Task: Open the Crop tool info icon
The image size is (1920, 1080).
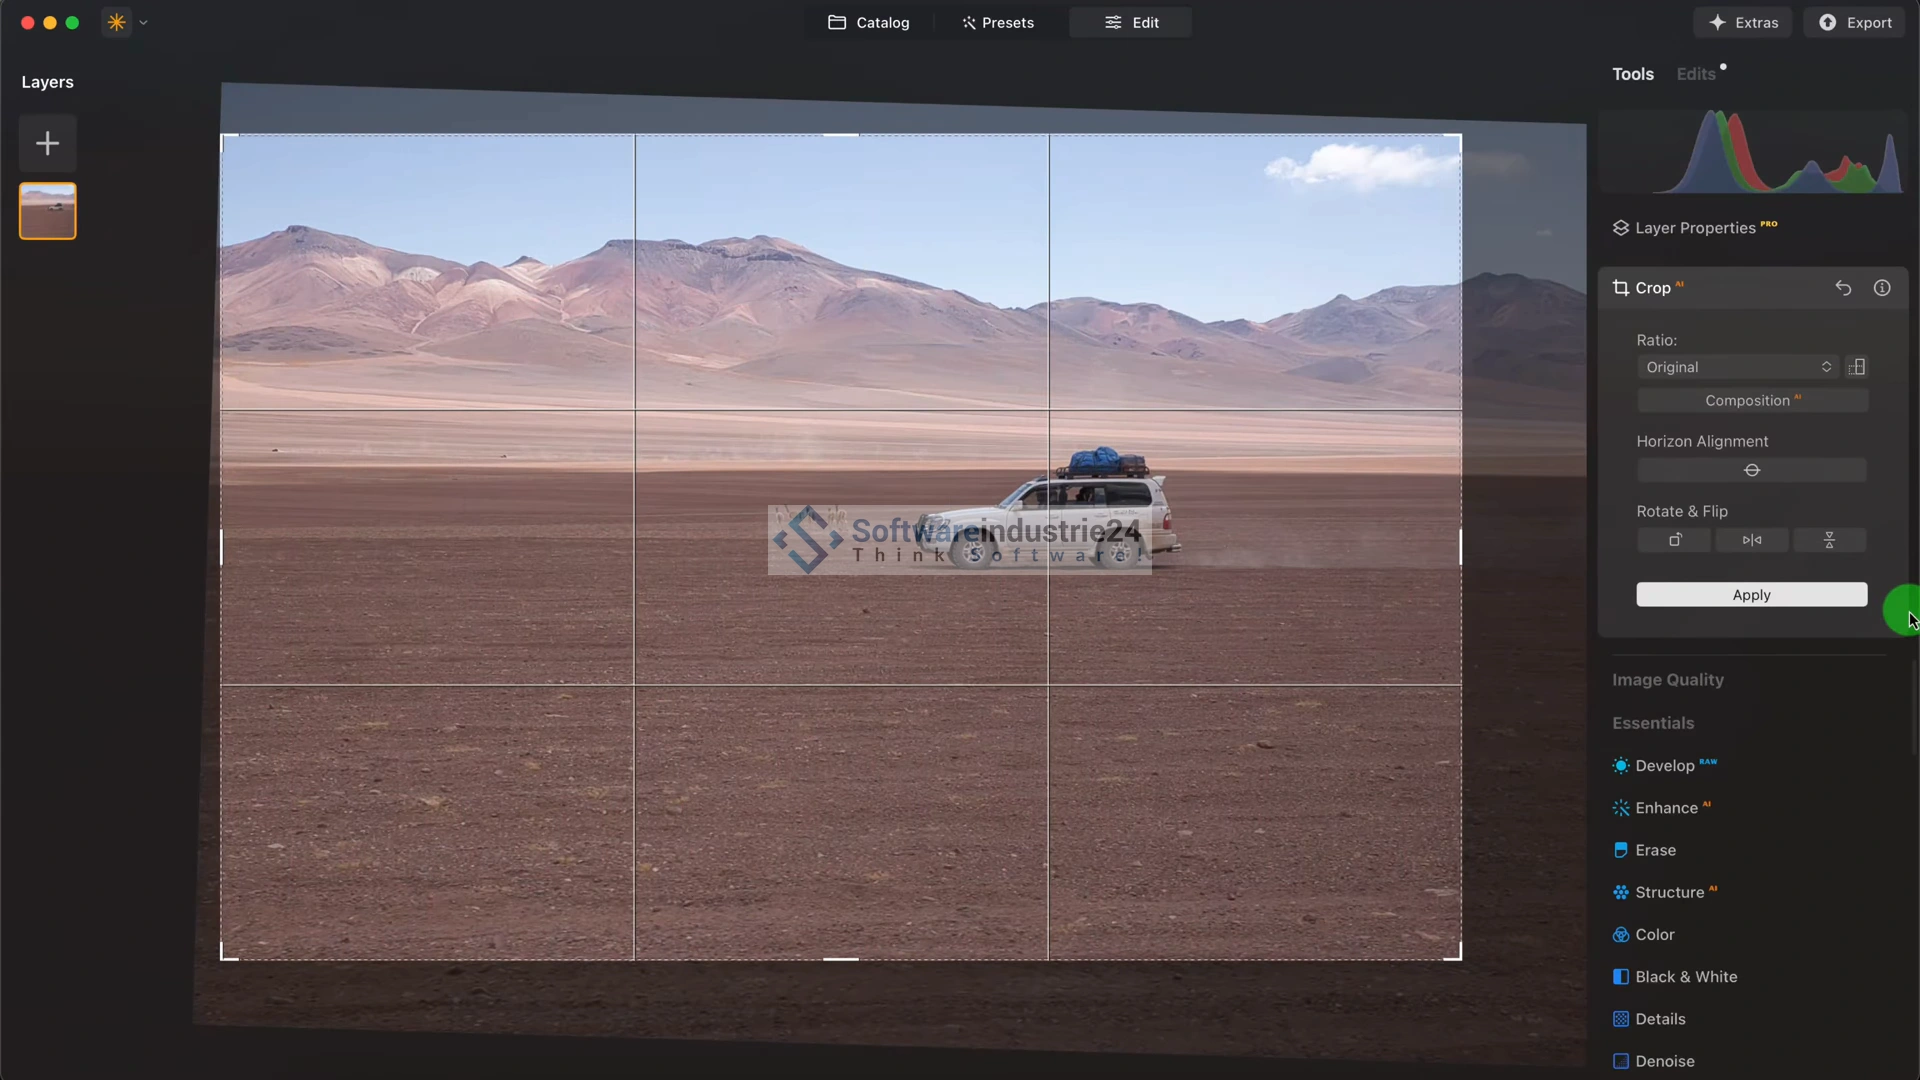Action: pyautogui.click(x=1882, y=288)
